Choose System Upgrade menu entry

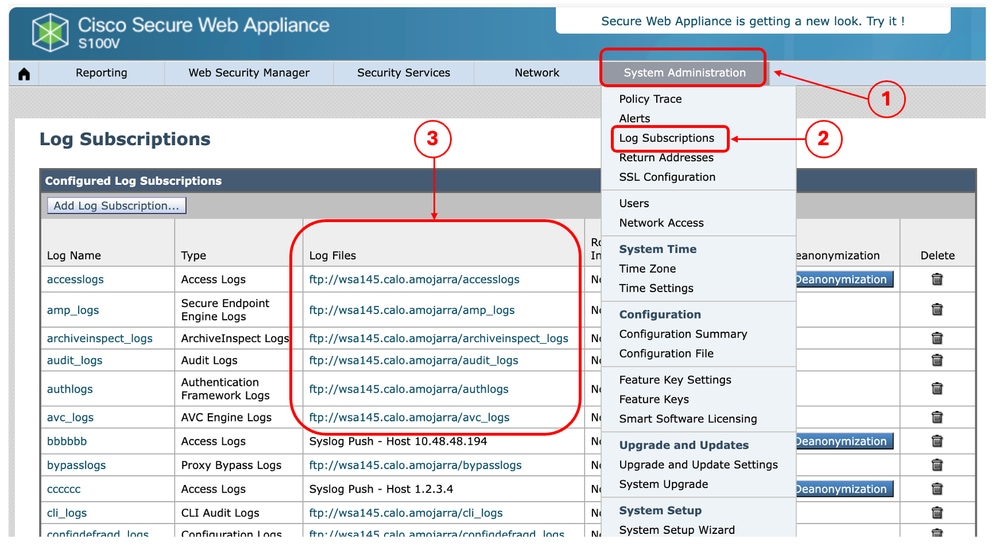point(663,484)
